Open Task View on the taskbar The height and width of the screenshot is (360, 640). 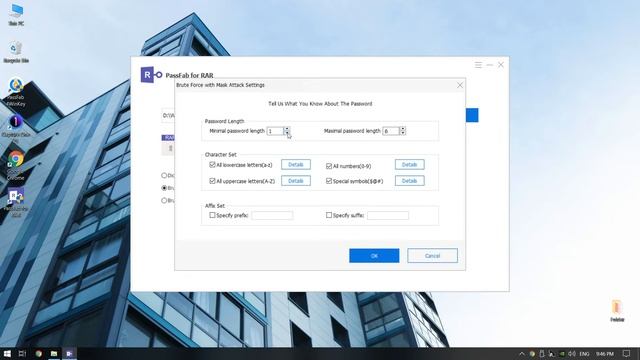22,353
